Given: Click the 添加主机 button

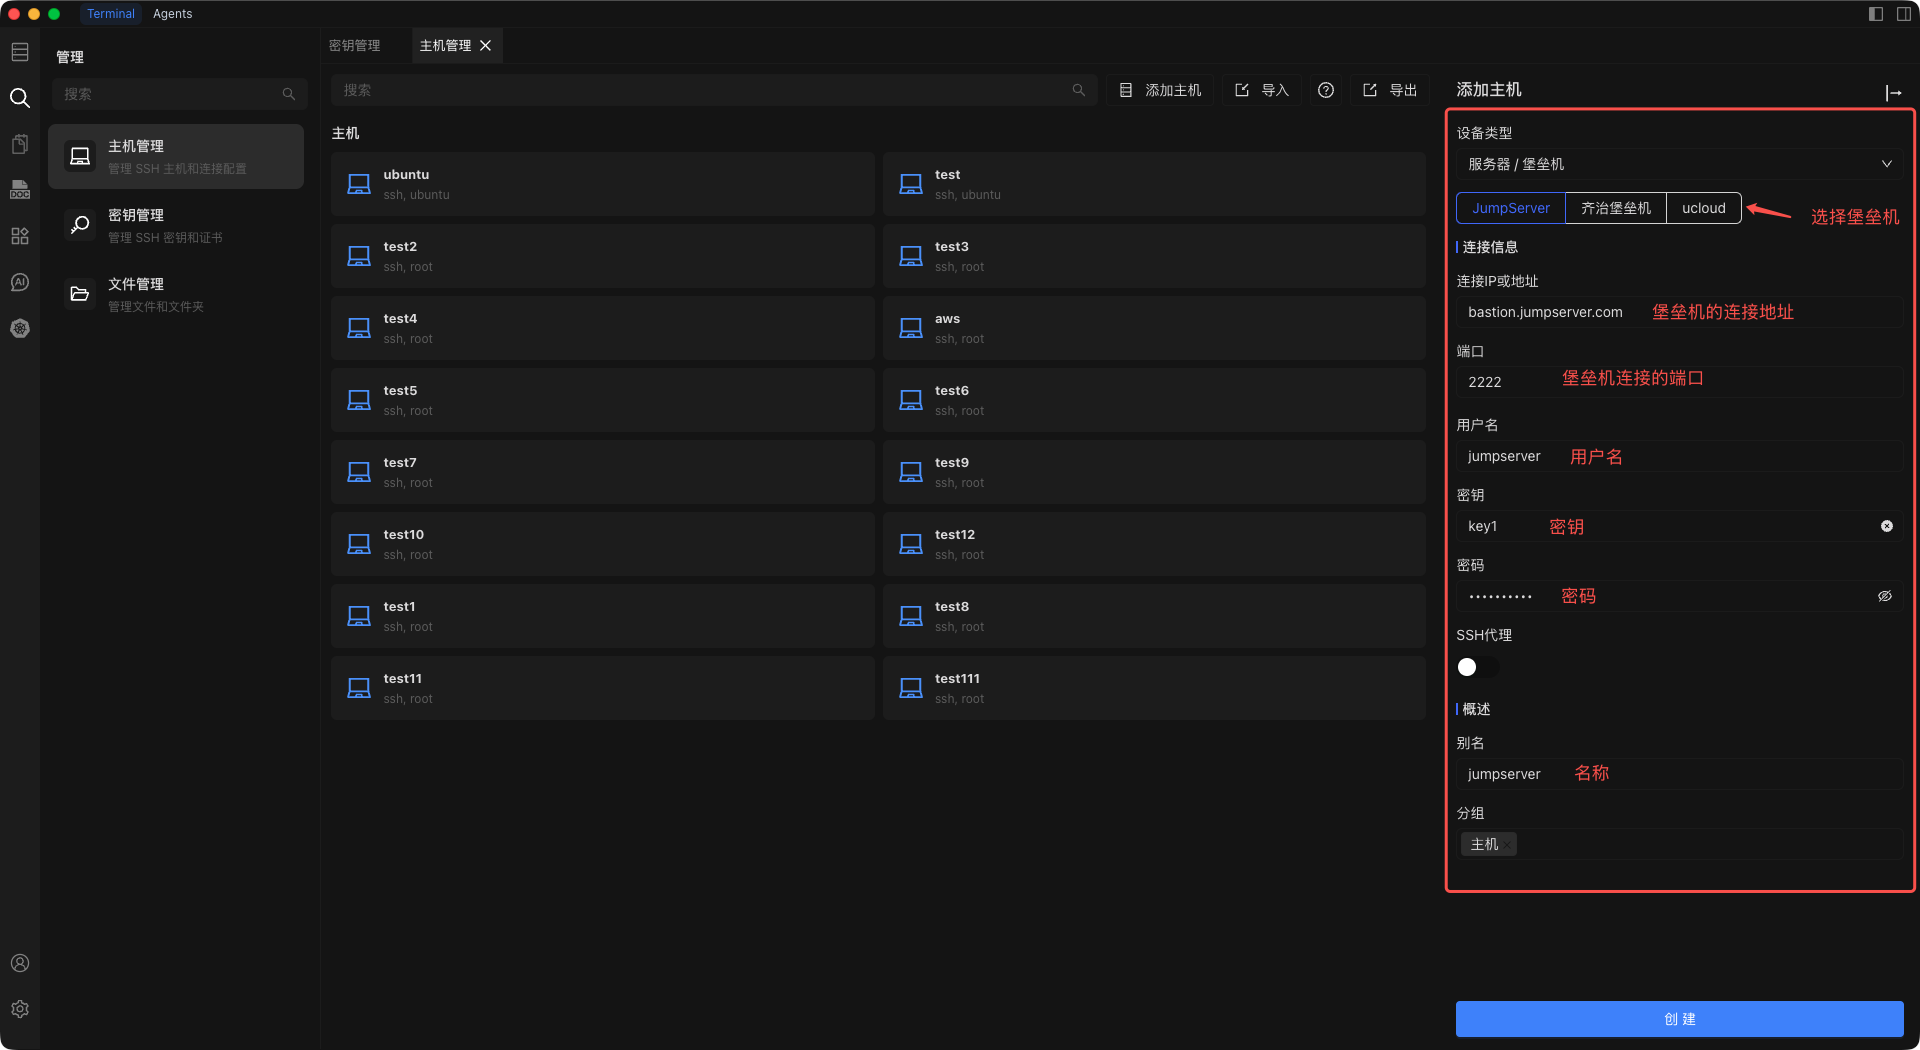Looking at the screenshot, I should [1160, 90].
